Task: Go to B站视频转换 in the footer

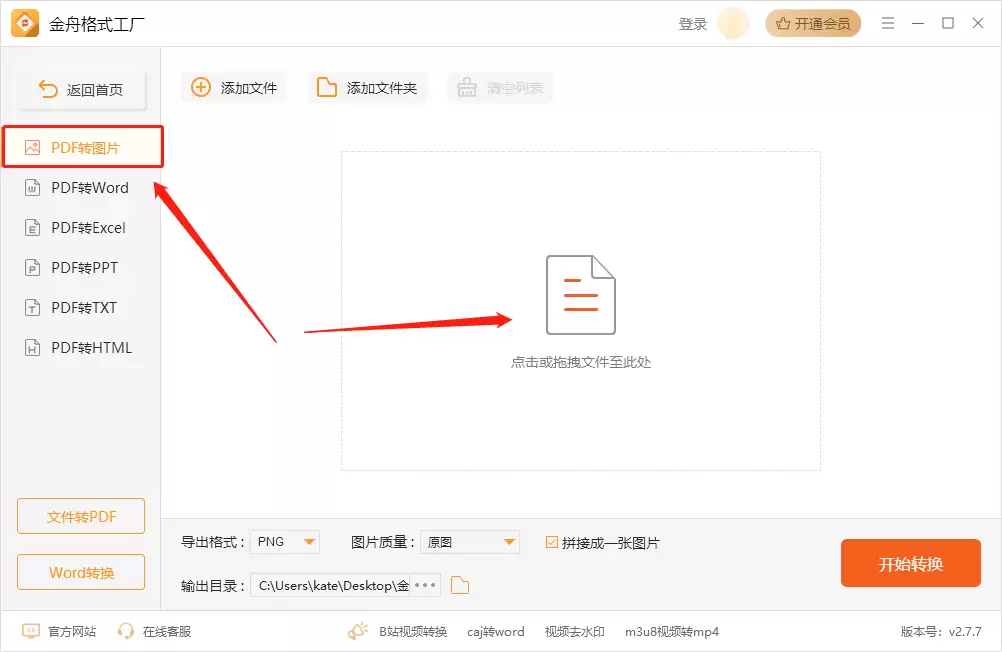Action: coord(415,631)
